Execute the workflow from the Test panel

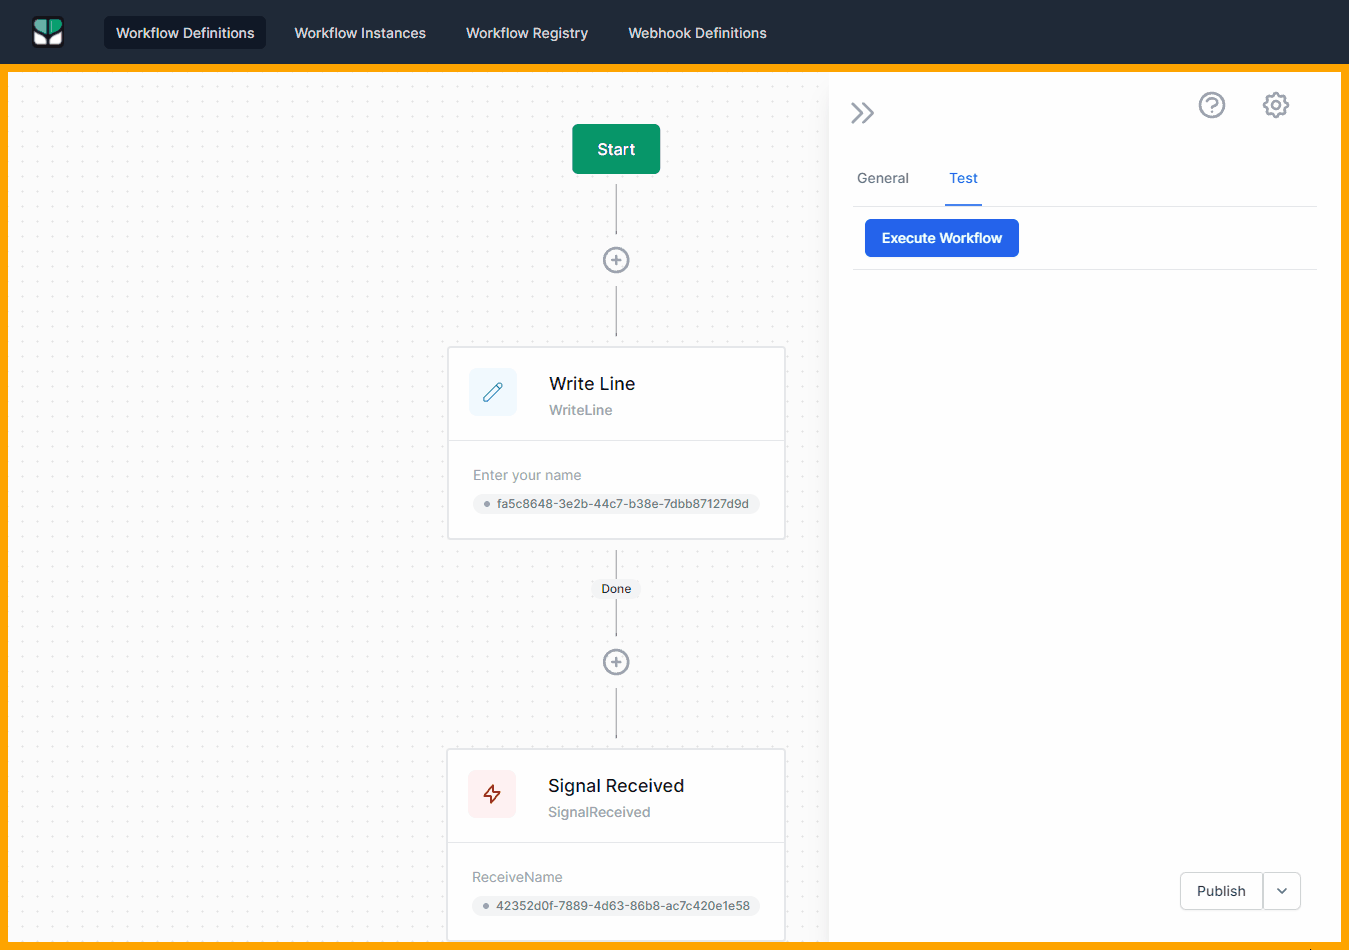coord(941,237)
